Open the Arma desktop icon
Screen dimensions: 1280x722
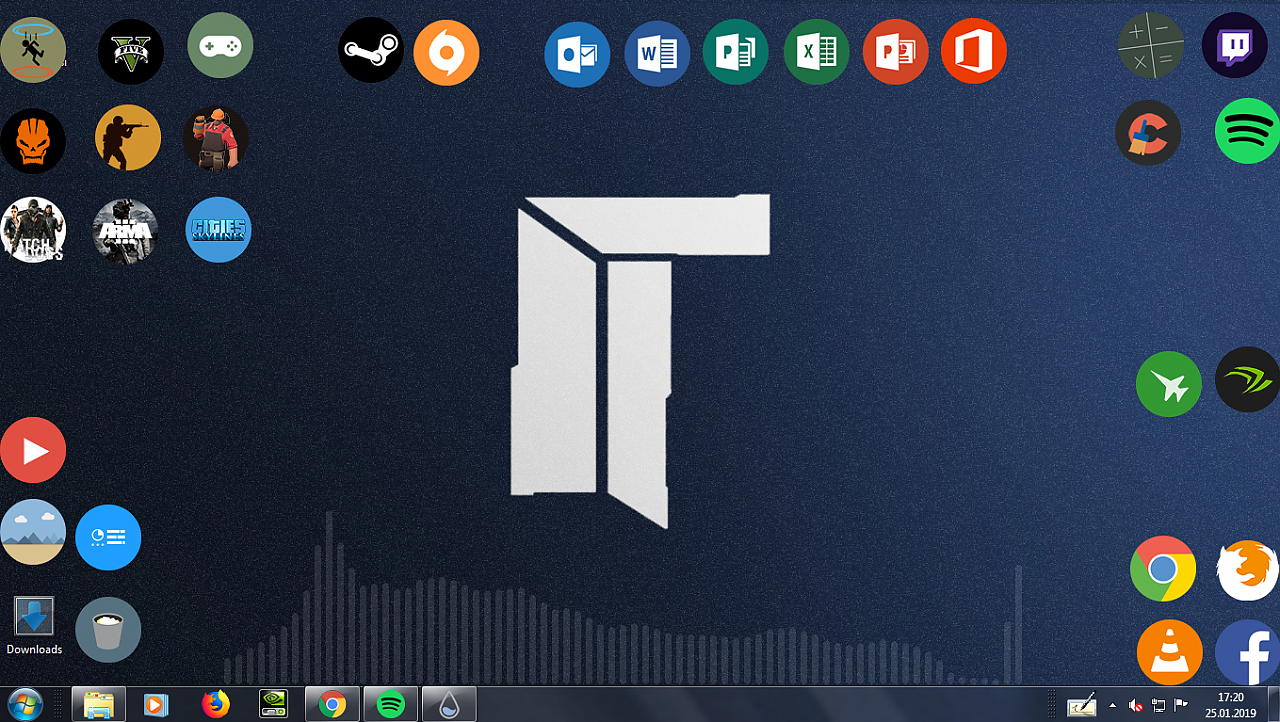125,232
